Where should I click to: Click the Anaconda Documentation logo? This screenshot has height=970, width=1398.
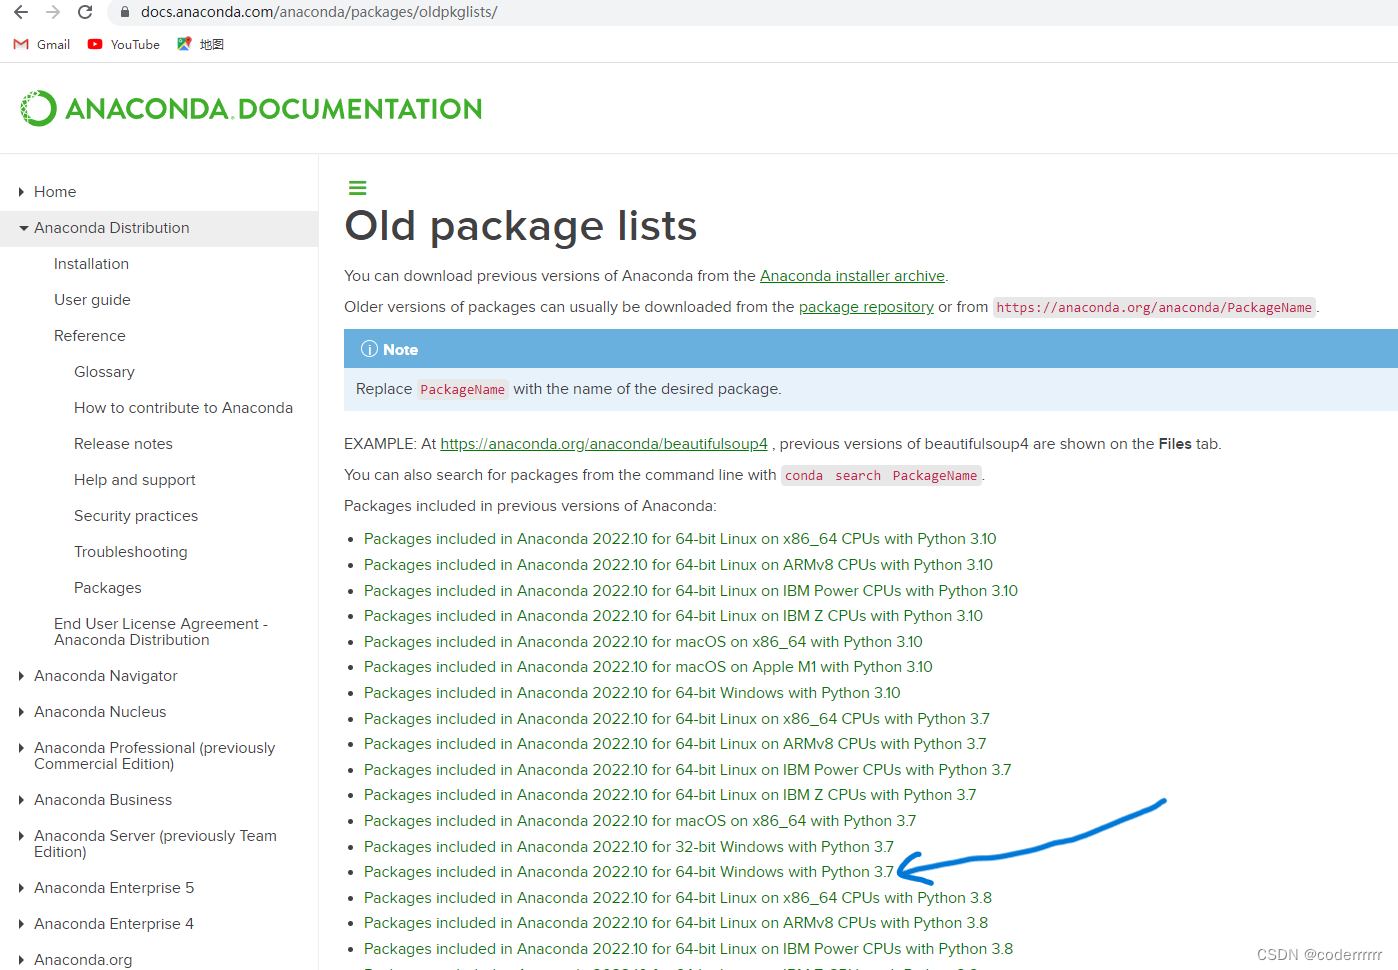click(x=251, y=108)
